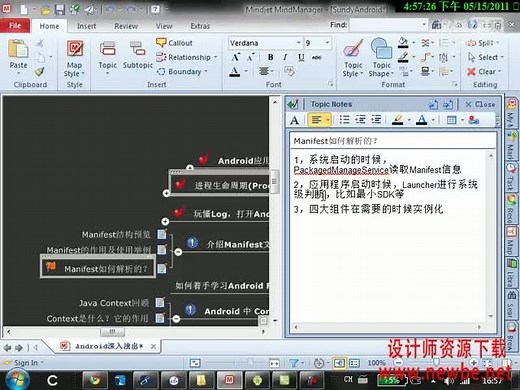Click the notes icon beside Java Context

point(160,302)
